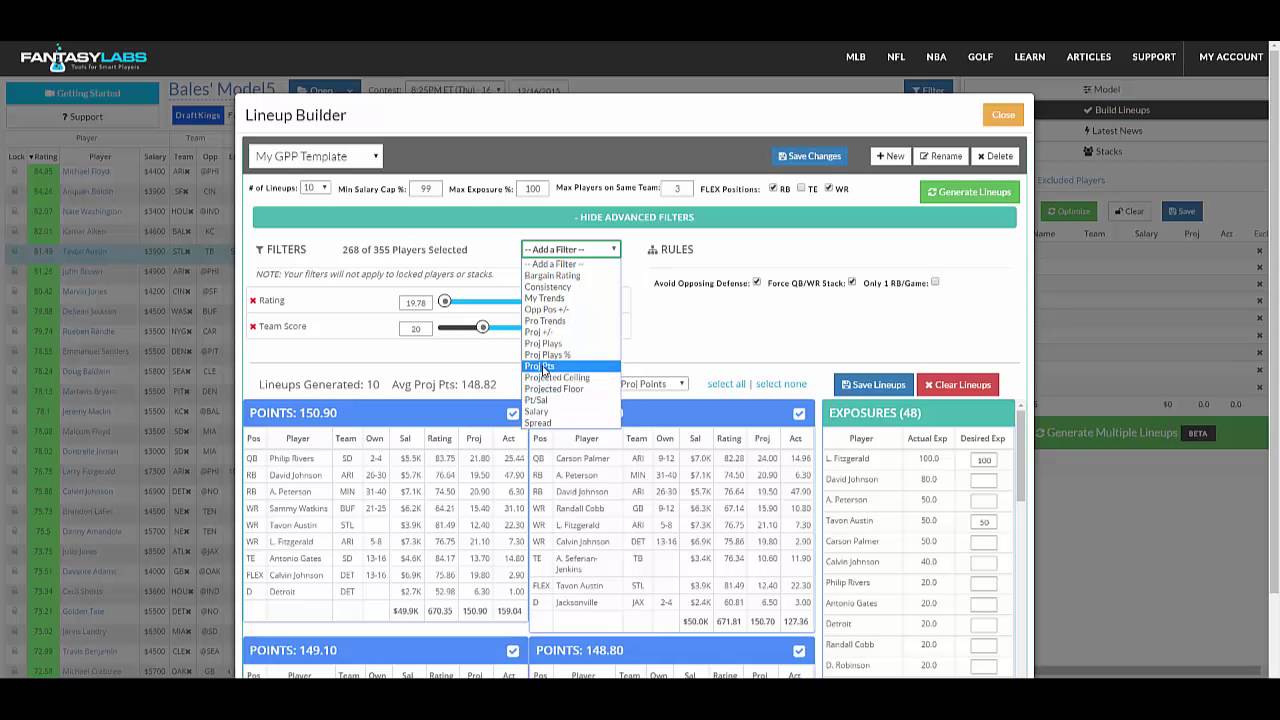
Task: Click the Team Score slider handle
Action: [482, 327]
